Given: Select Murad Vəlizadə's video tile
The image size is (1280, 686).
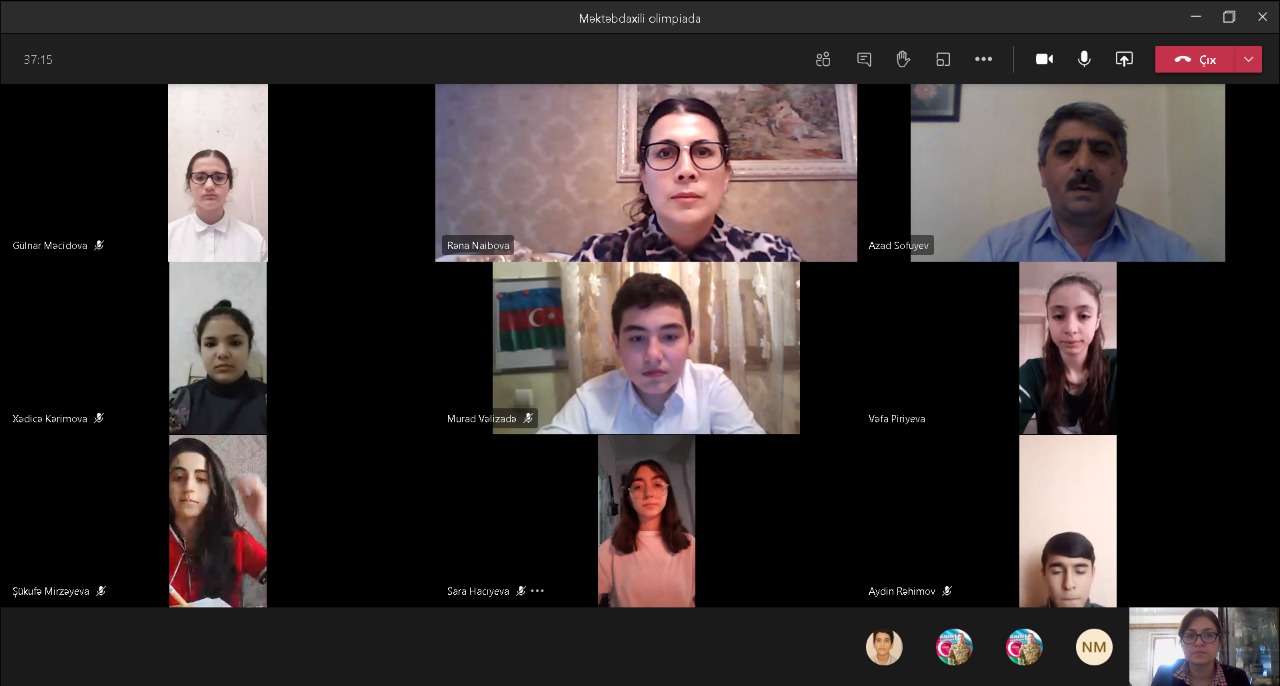Looking at the screenshot, I should (646, 348).
